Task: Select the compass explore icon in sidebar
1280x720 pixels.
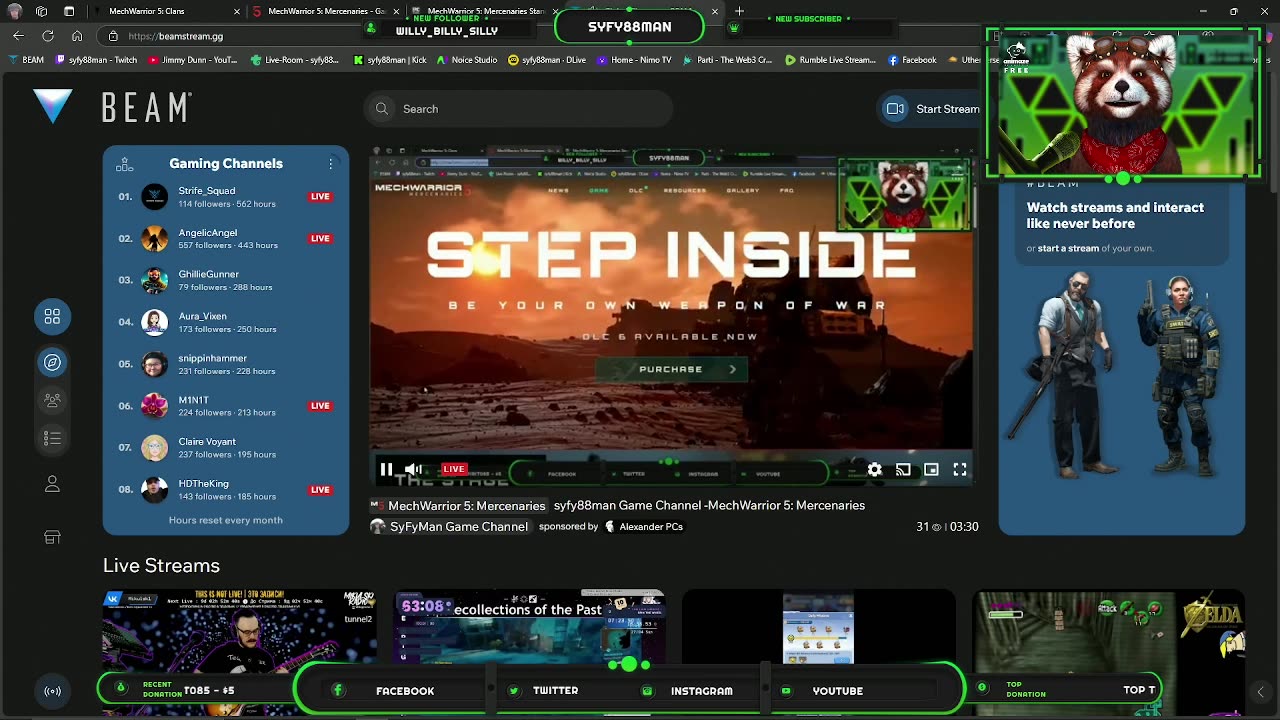Action: click(52, 362)
